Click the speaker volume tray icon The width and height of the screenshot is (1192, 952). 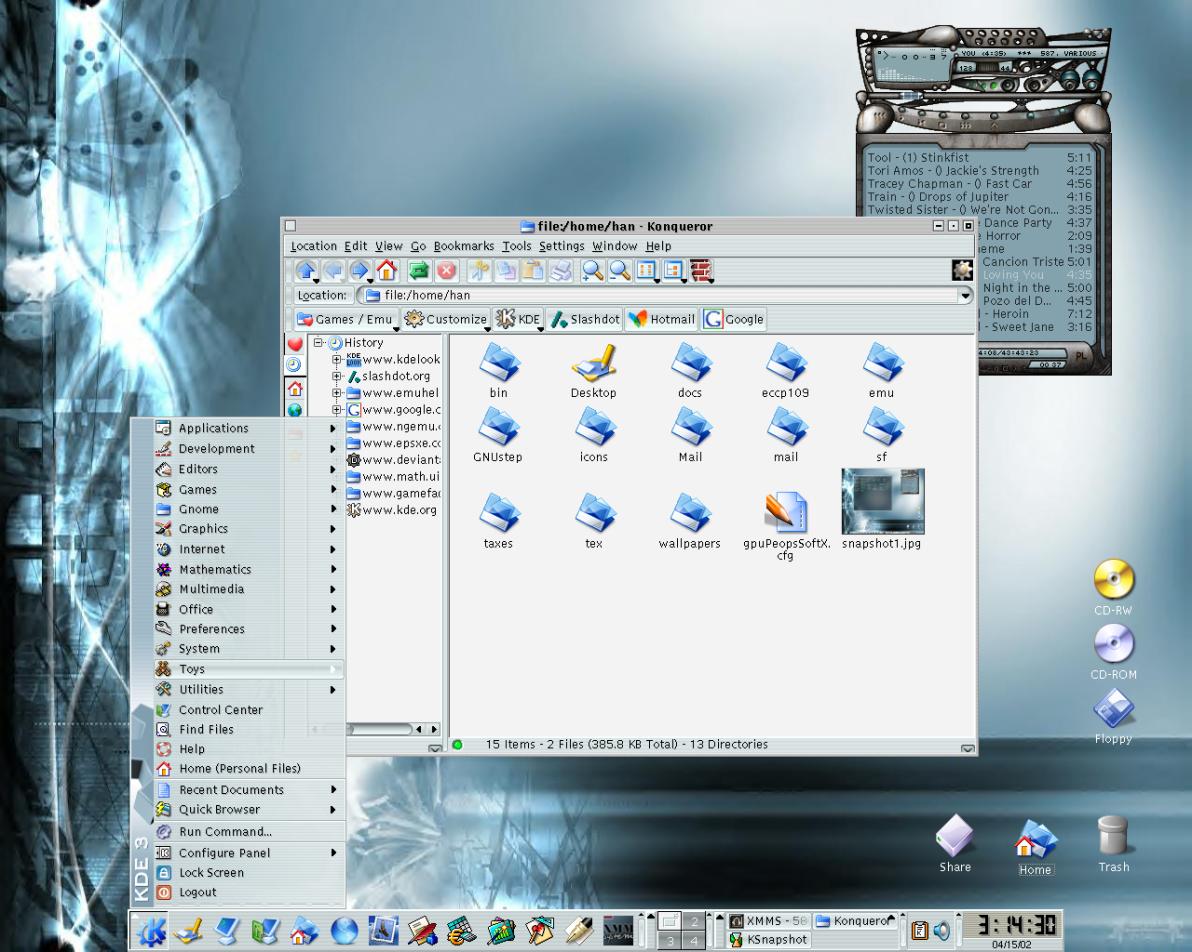point(941,930)
